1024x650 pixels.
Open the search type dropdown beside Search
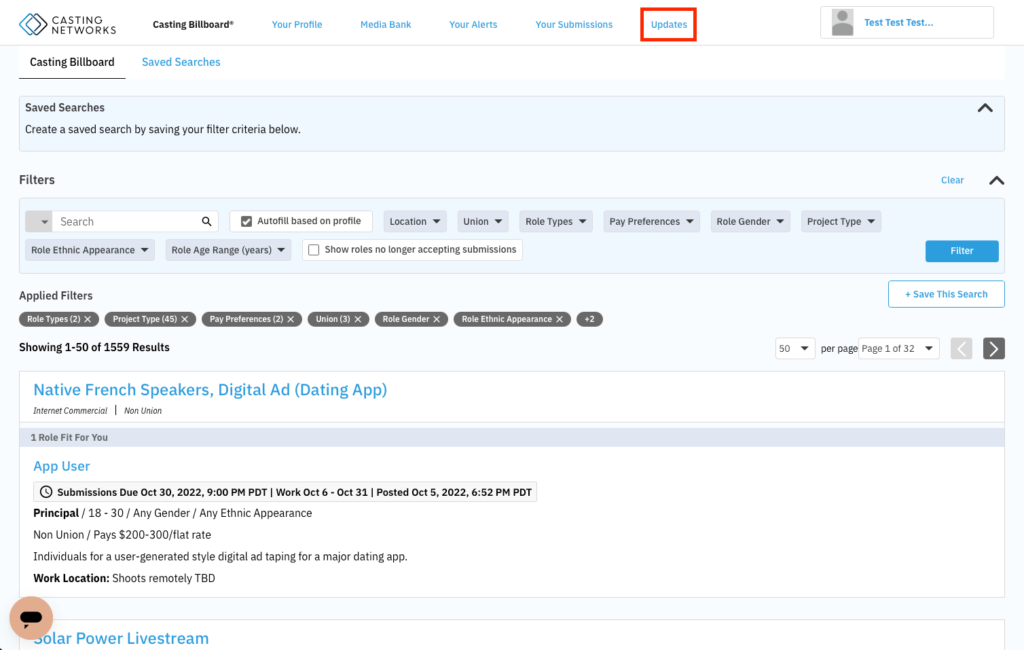(39, 221)
